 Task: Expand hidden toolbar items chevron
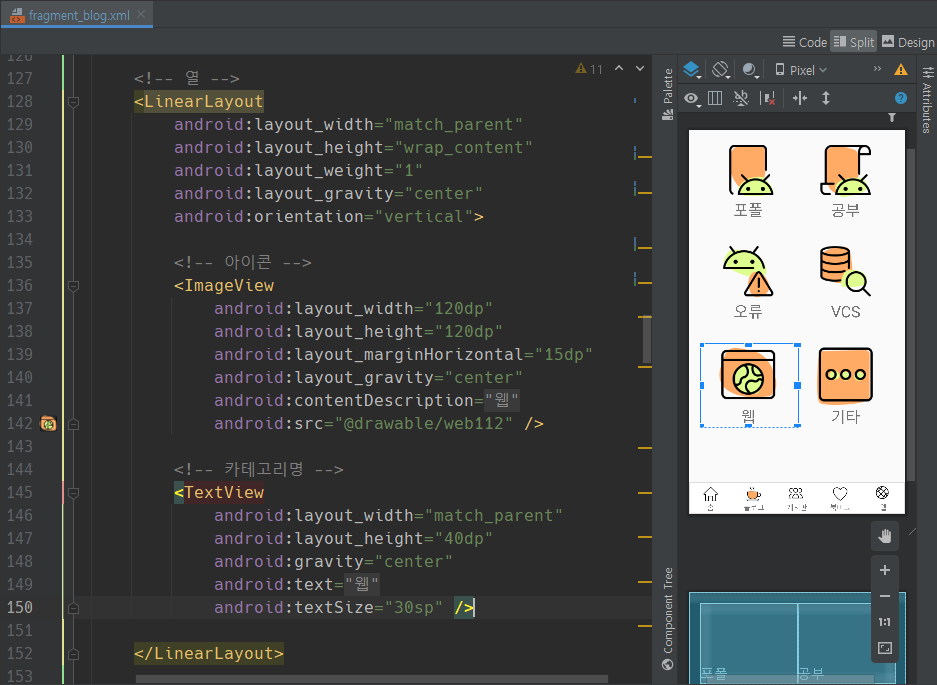(x=877, y=69)
